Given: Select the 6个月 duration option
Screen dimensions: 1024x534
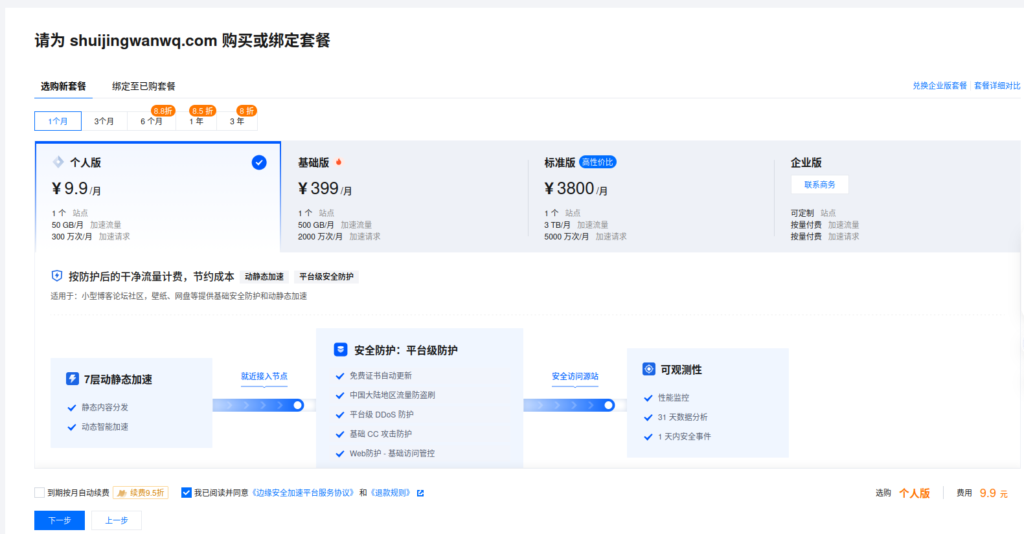Looking at the screenshot, I should pyautogui.click(x=151, y=121).
